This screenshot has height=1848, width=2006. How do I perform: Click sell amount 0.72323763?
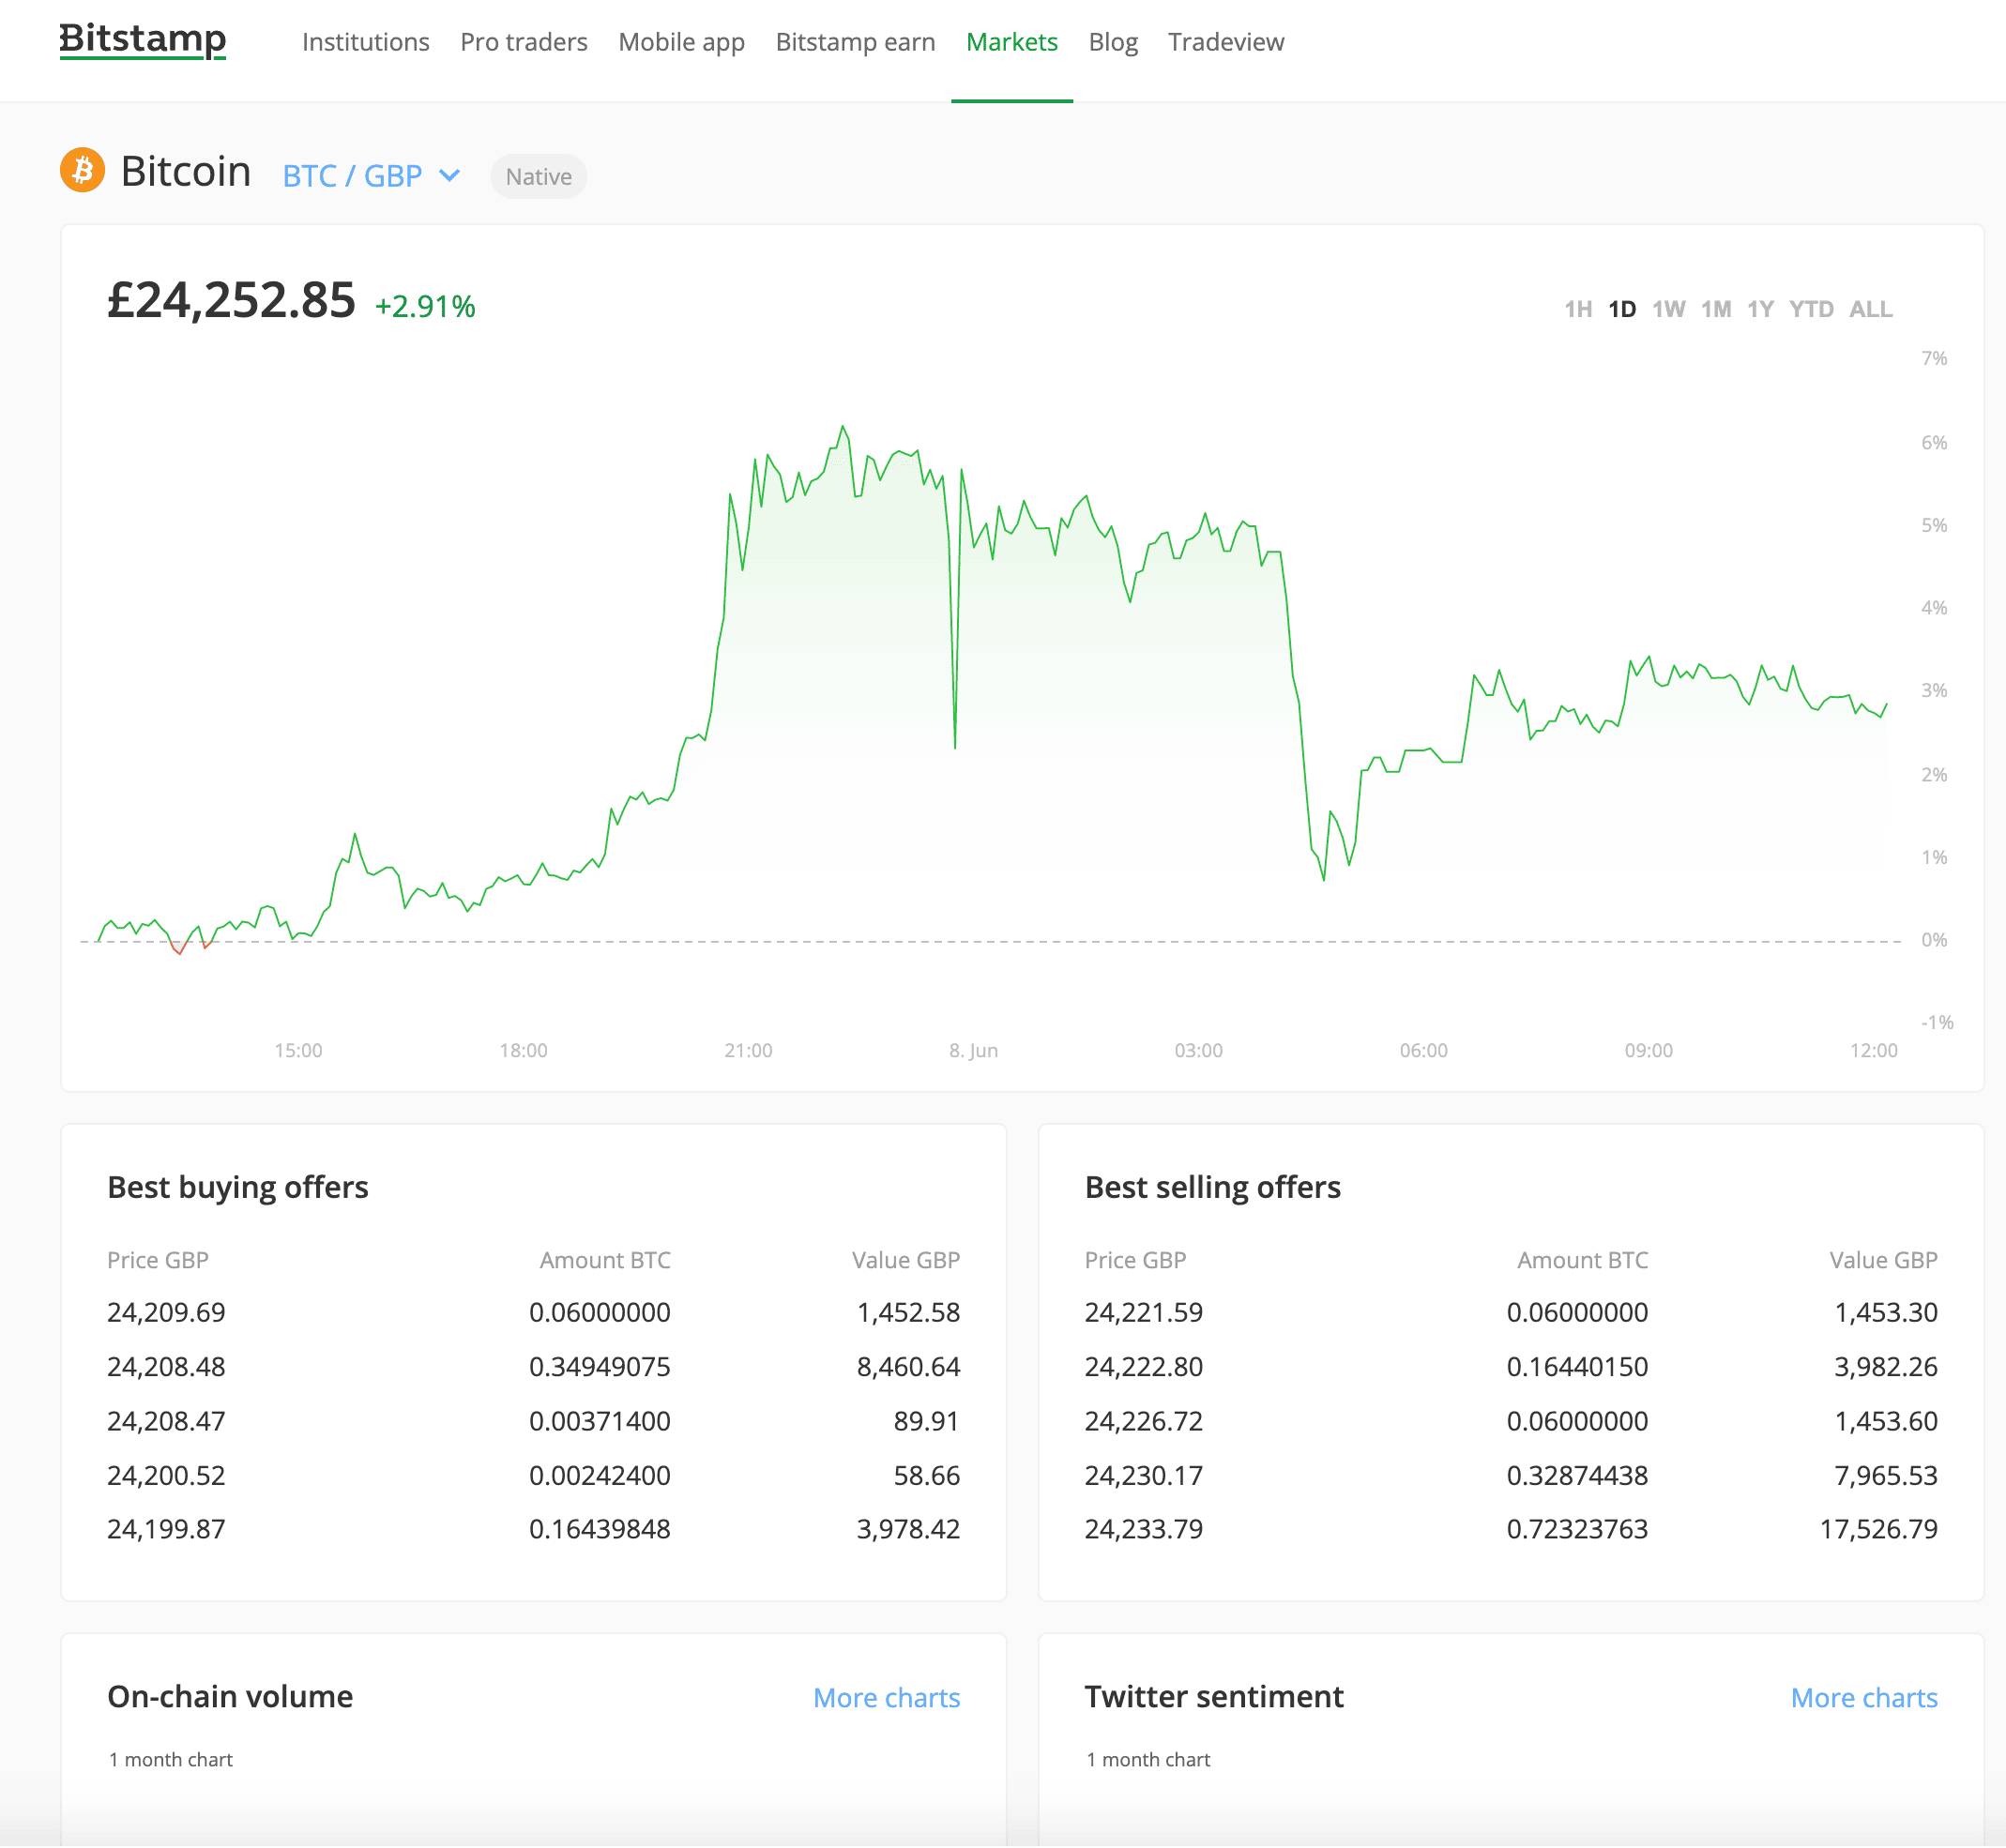pos(1578,1529)
